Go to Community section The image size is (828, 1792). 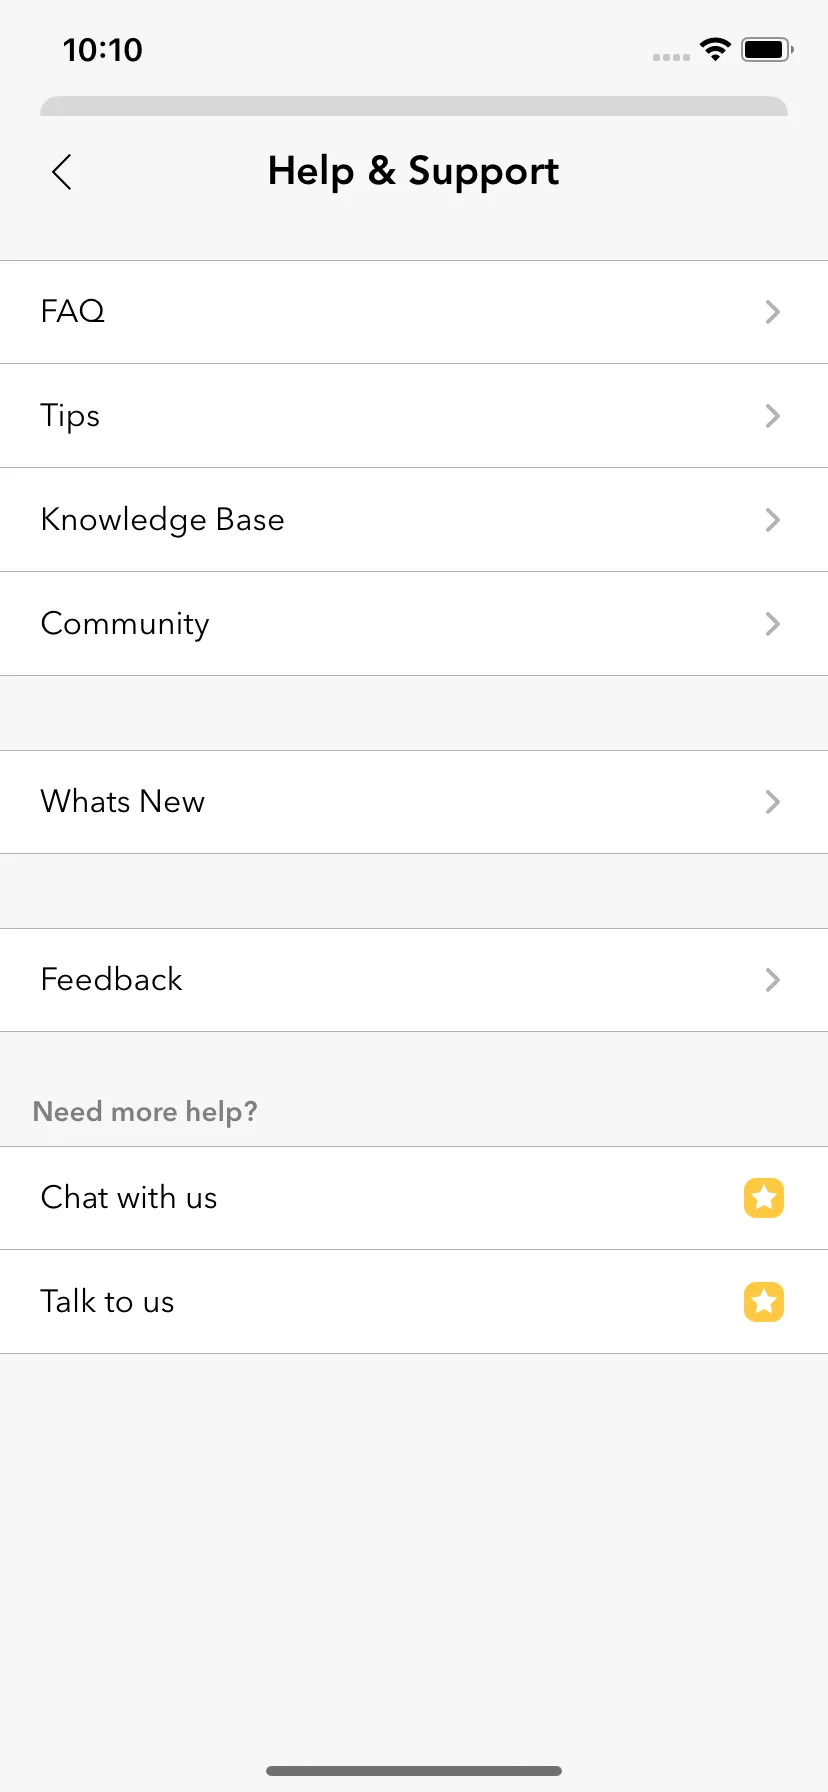coord(414,624)
